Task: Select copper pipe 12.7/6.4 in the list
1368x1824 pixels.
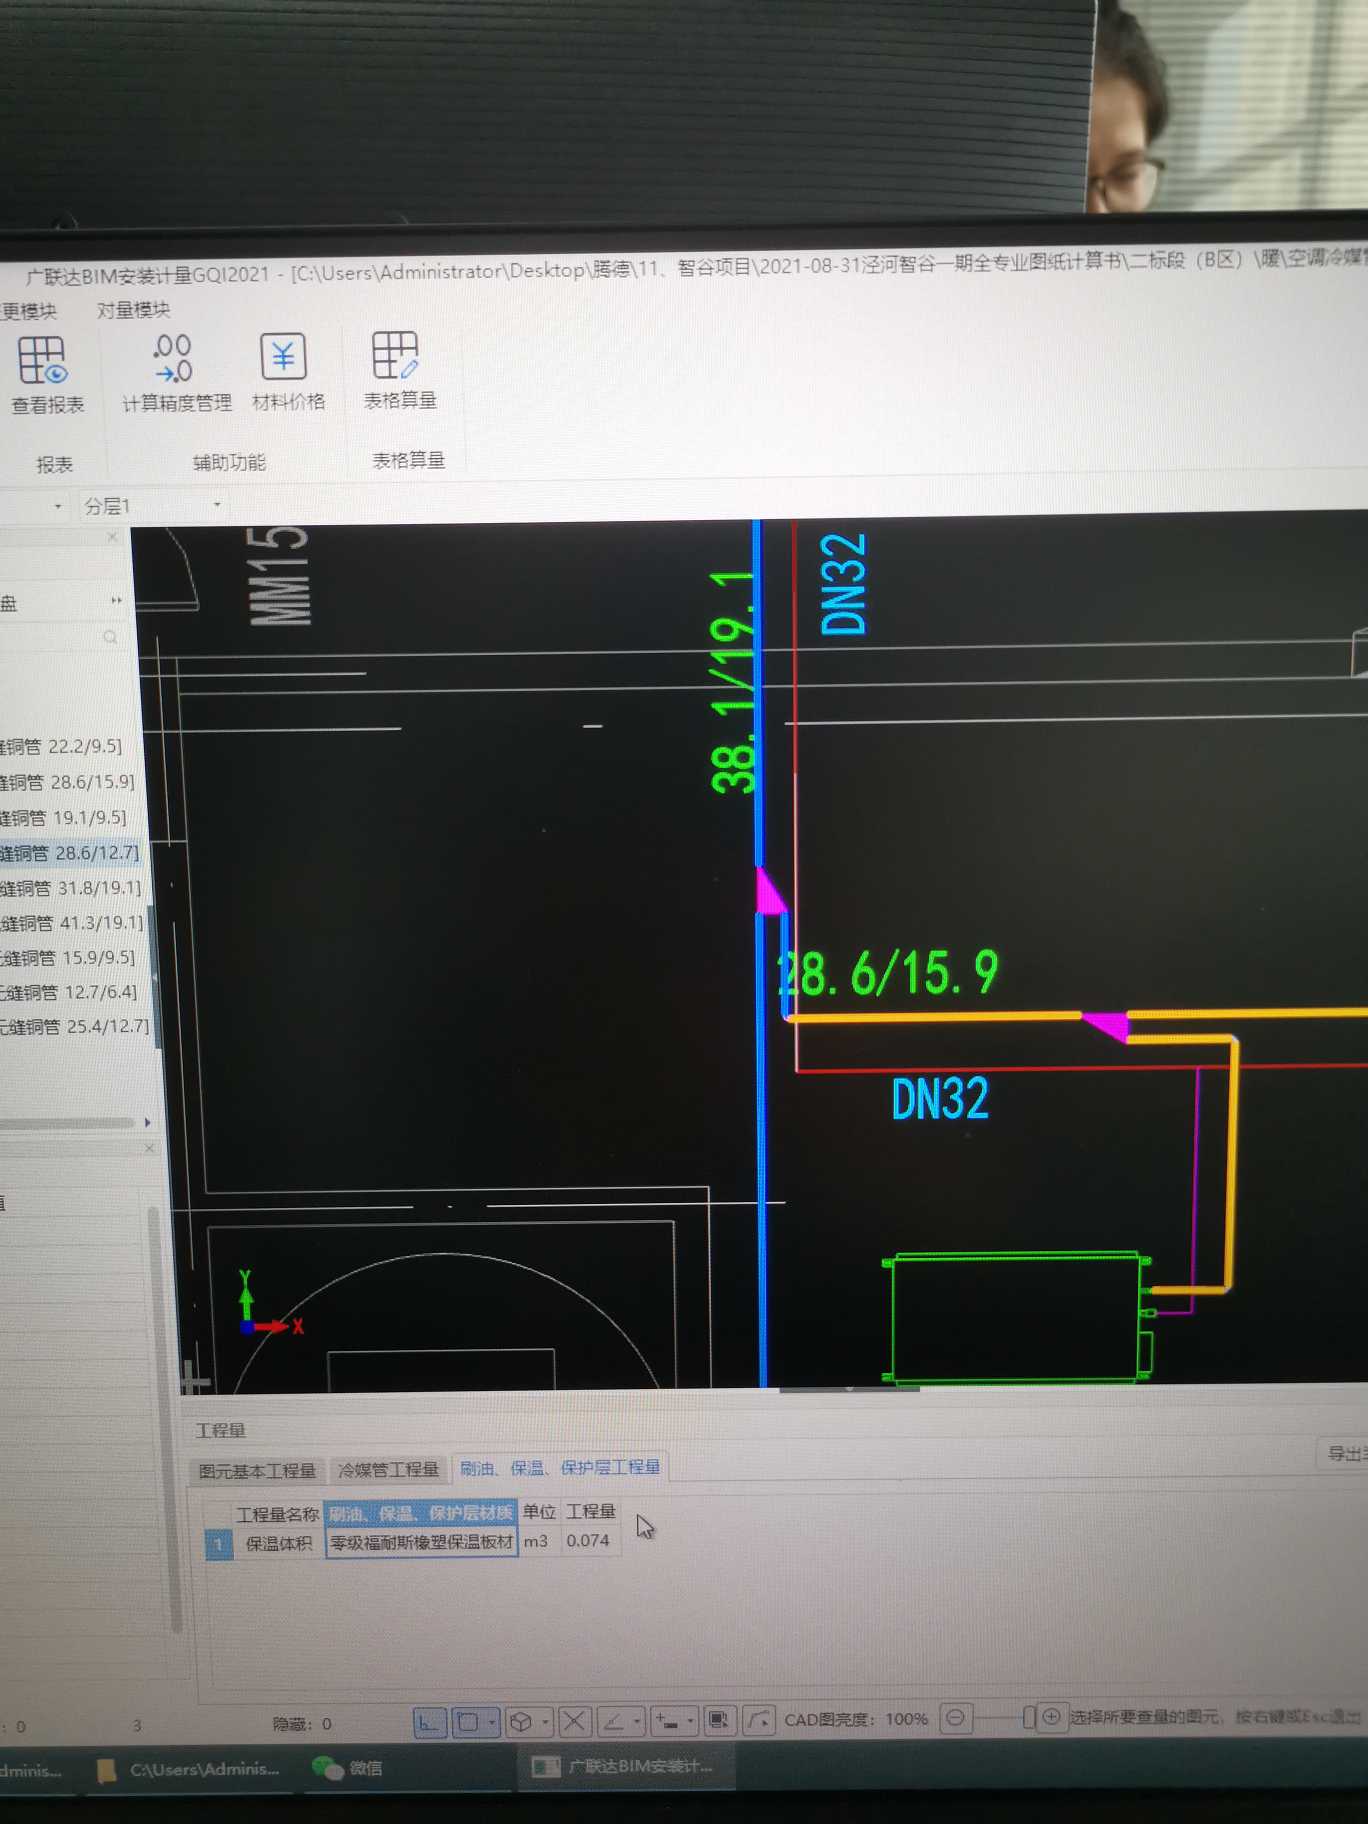Action: coord(69,992)
